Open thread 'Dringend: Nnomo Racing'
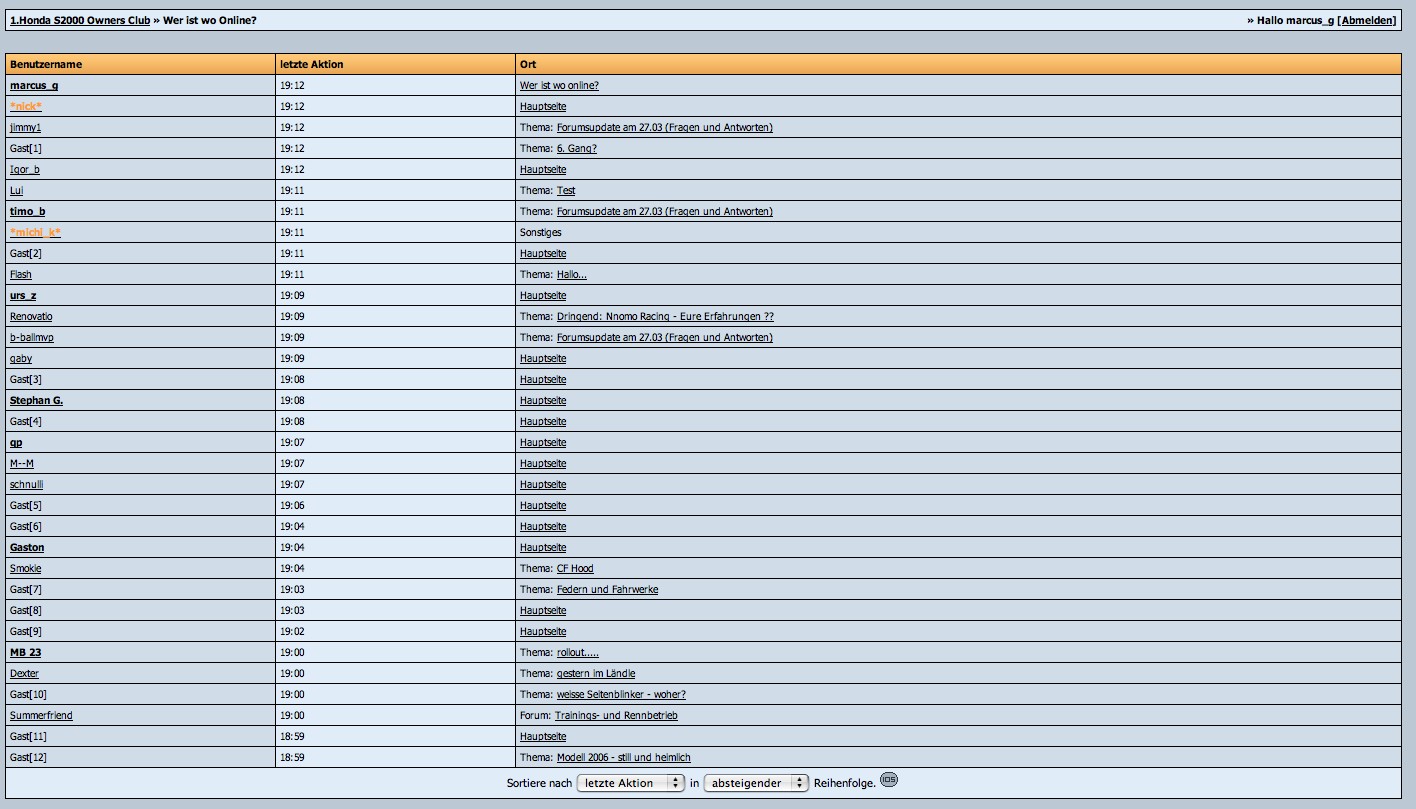The image size is (1416, 809). pyautogui.click(x=664, y=317)
